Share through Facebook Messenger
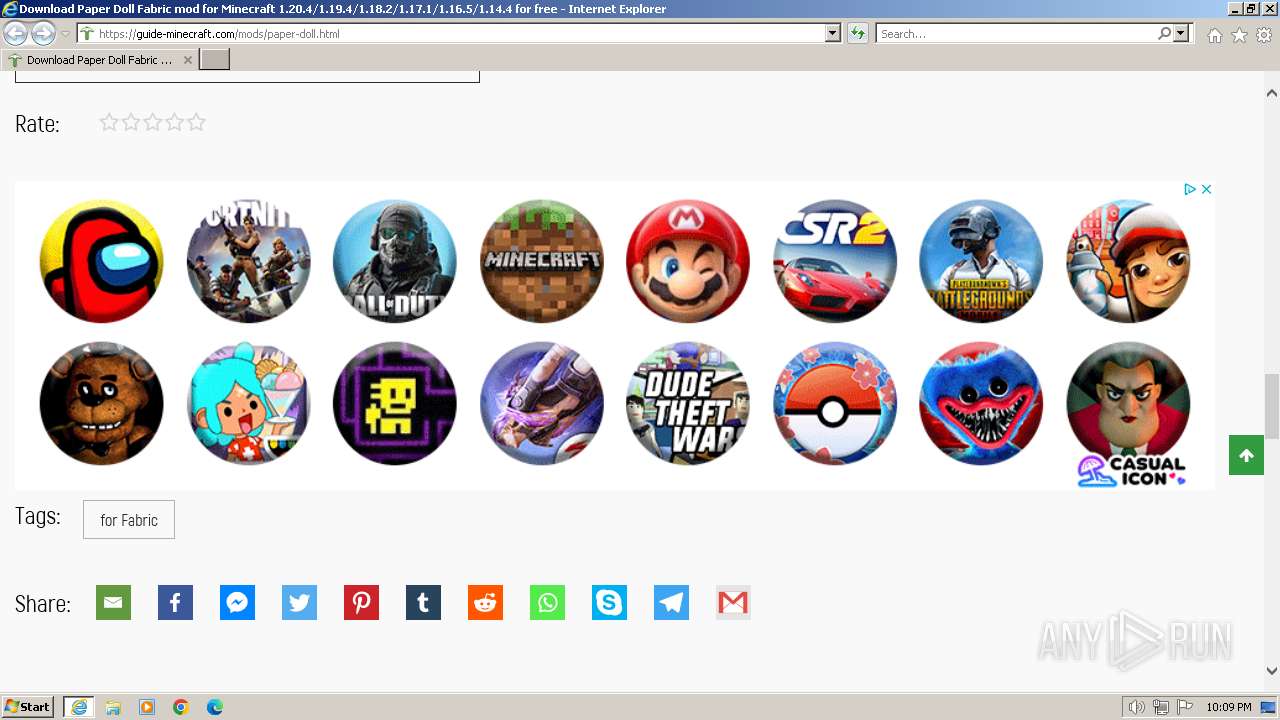Image resolution: width=1280 pixels, height=720 pixels. click(x=237, y=603)
